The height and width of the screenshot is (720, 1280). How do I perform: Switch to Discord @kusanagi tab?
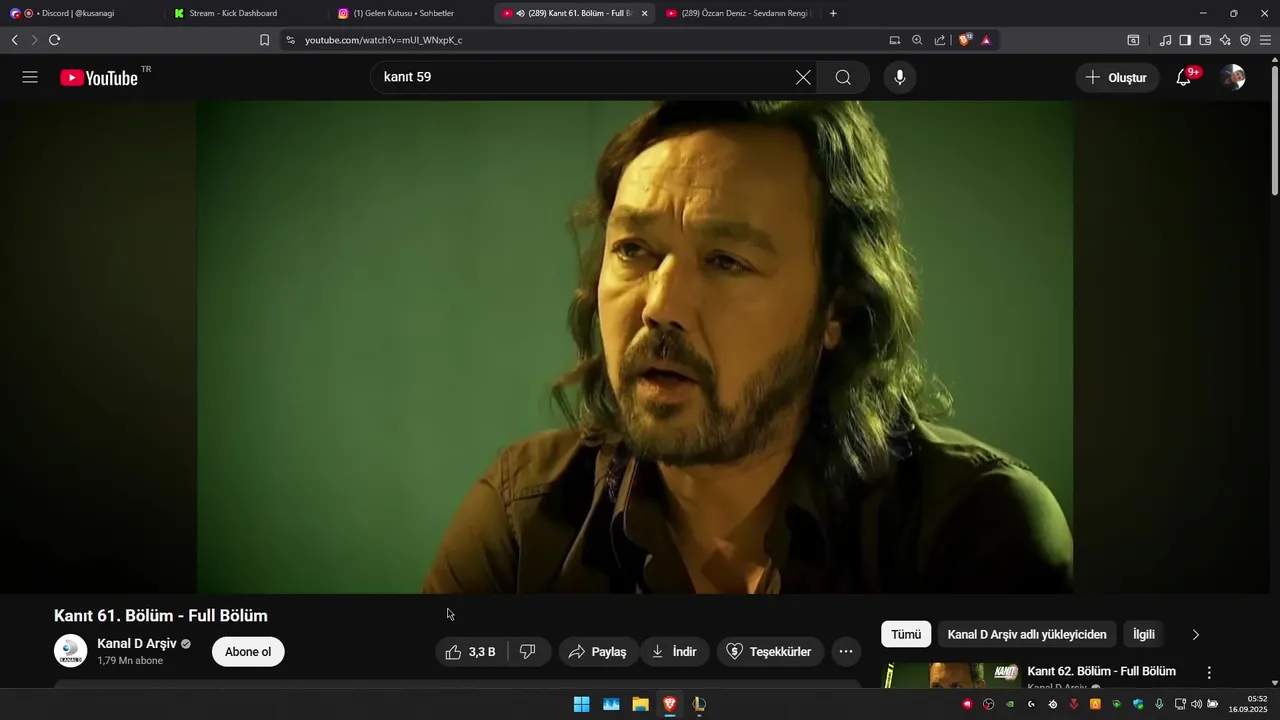click(80, 13)
